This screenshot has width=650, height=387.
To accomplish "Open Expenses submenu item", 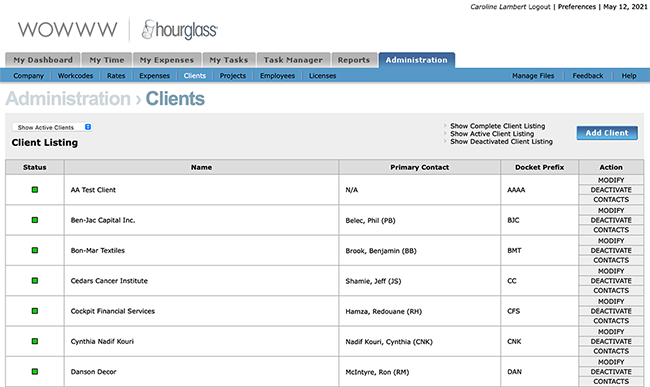I will pos(155,76).
